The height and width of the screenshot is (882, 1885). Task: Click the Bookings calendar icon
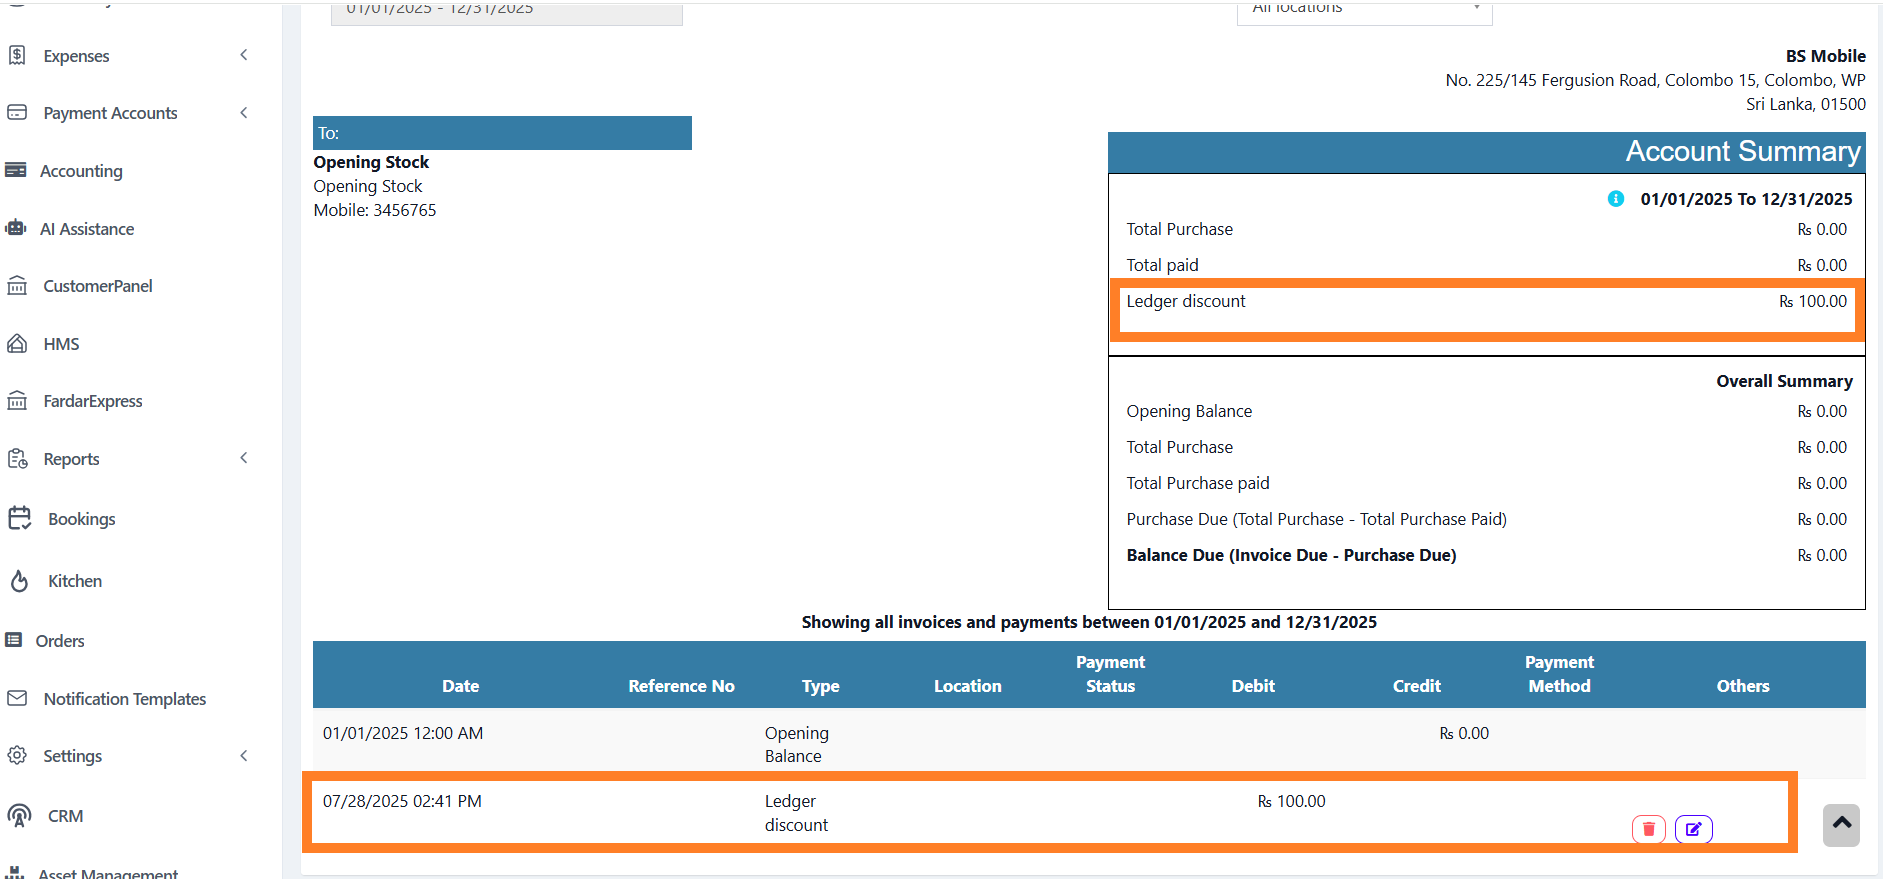(x=19, y=518)
